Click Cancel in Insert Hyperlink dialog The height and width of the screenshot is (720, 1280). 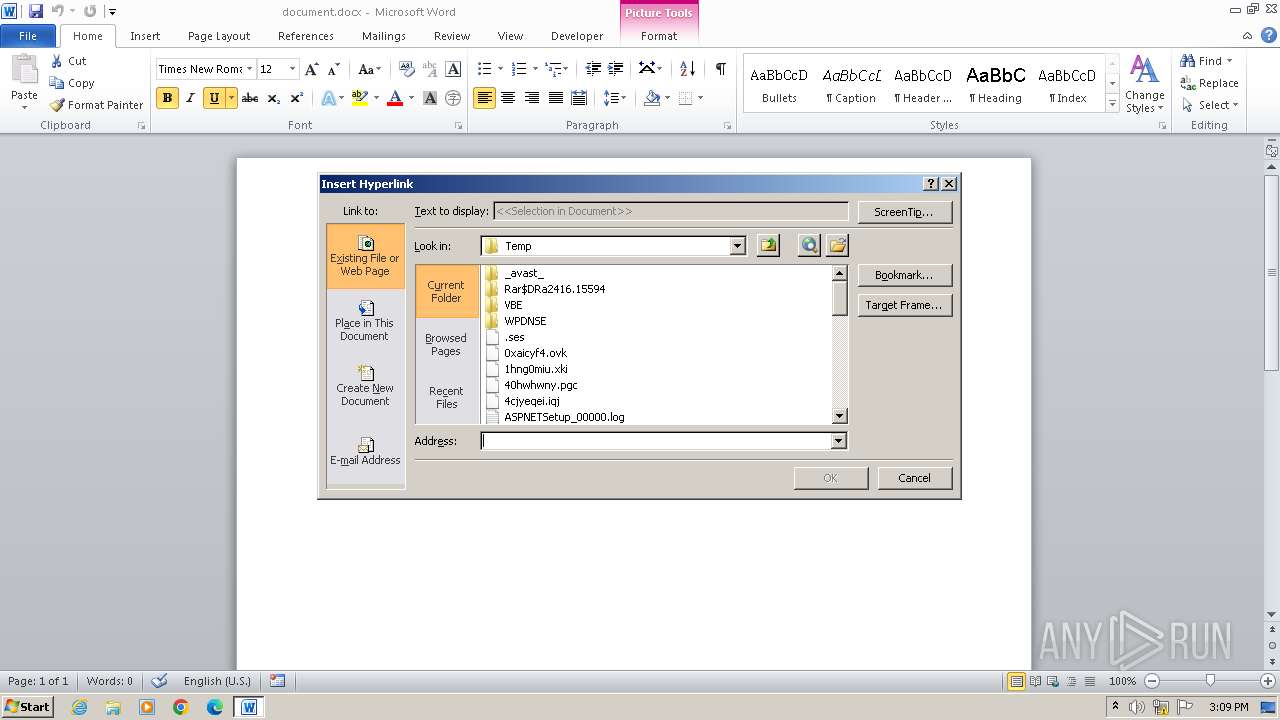tap(914, 478)
